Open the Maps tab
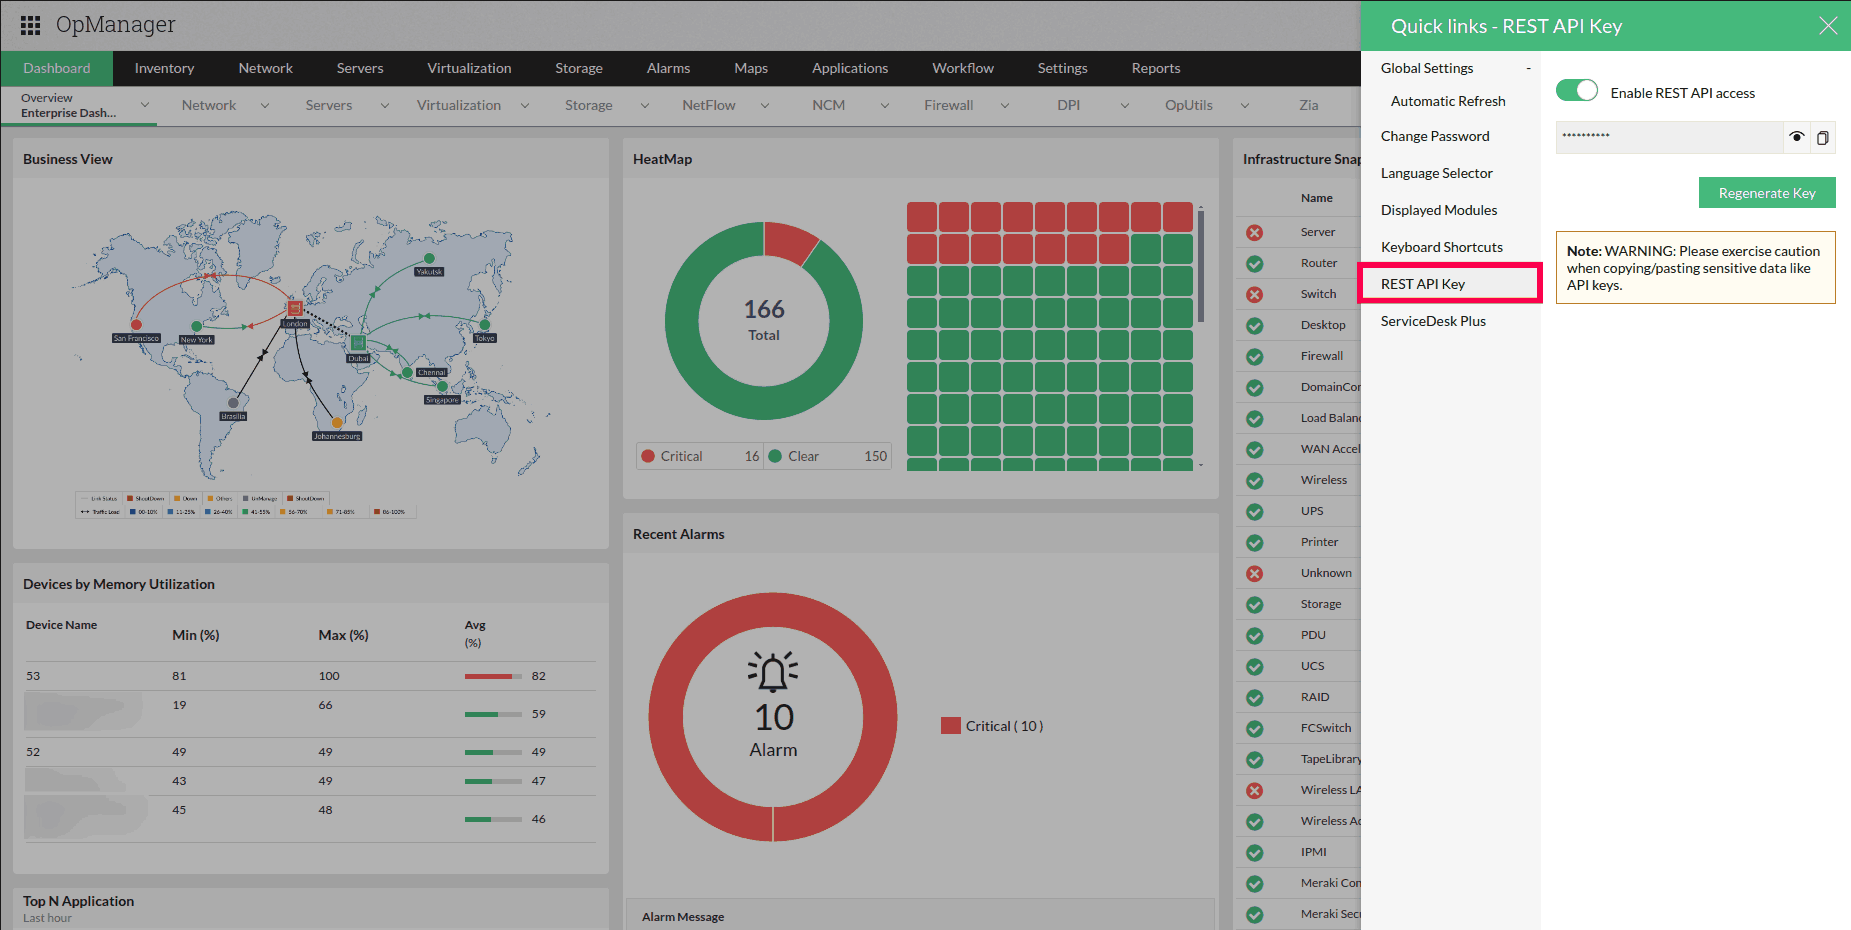The image size is (1851, 930). pyautogui.click(x=751, y=68)
